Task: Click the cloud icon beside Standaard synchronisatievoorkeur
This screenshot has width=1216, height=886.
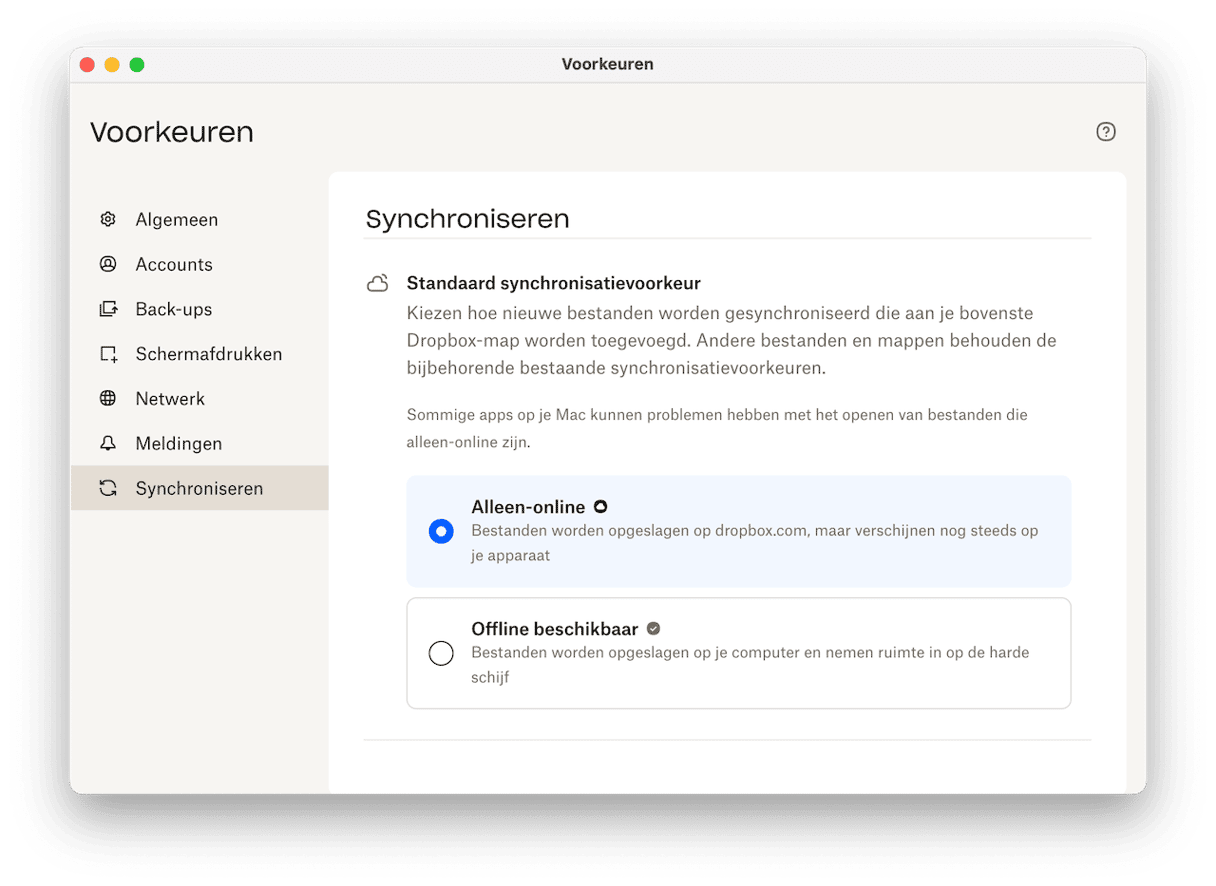Action: pos(378,284)
